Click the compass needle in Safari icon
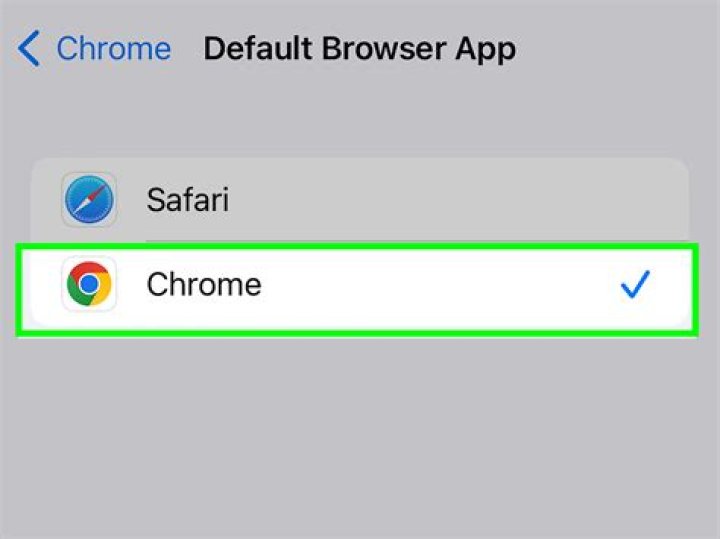The image size is (720, 539). click(x=90, y=200)
